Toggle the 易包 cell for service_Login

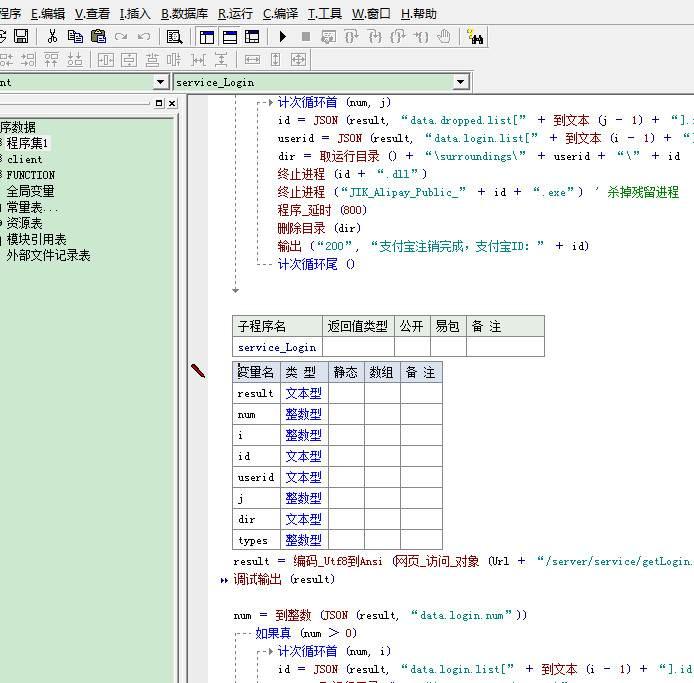click(x=448, y=347)
